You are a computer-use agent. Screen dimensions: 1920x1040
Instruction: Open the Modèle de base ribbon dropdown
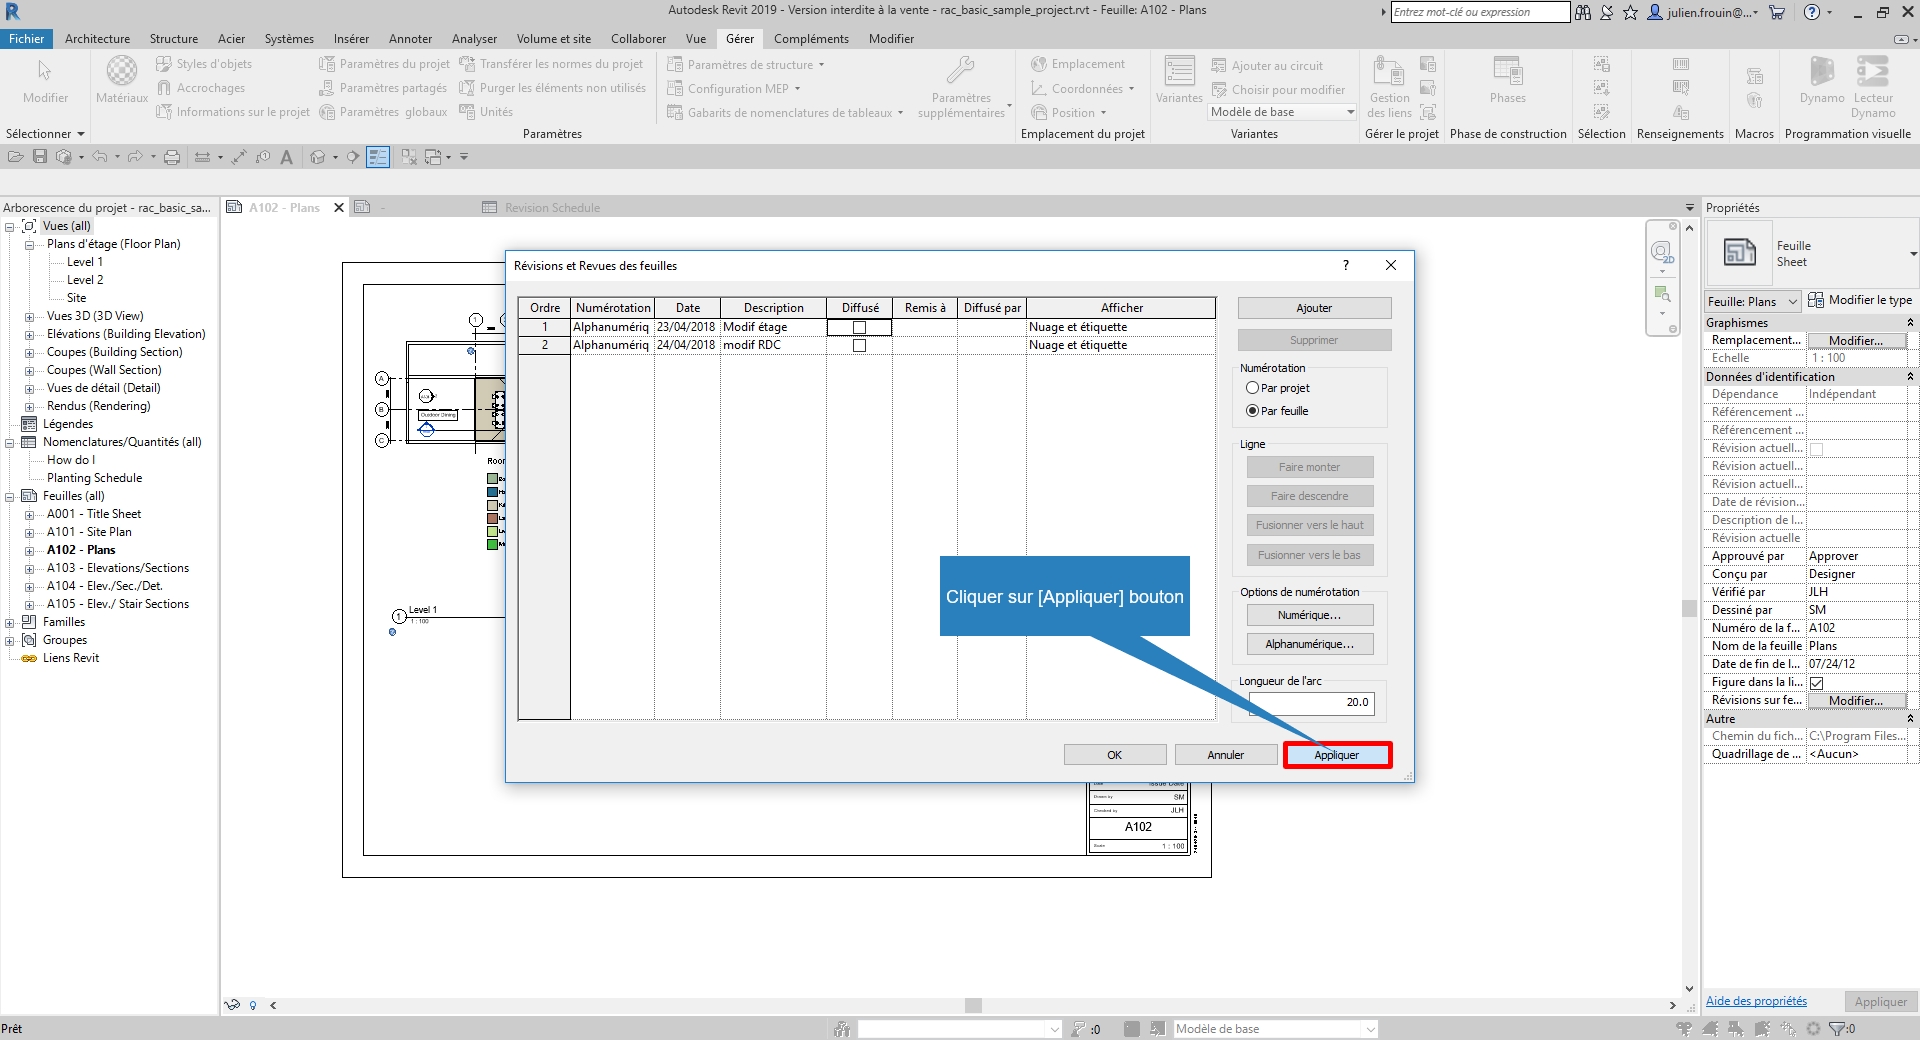(1282, 112)
